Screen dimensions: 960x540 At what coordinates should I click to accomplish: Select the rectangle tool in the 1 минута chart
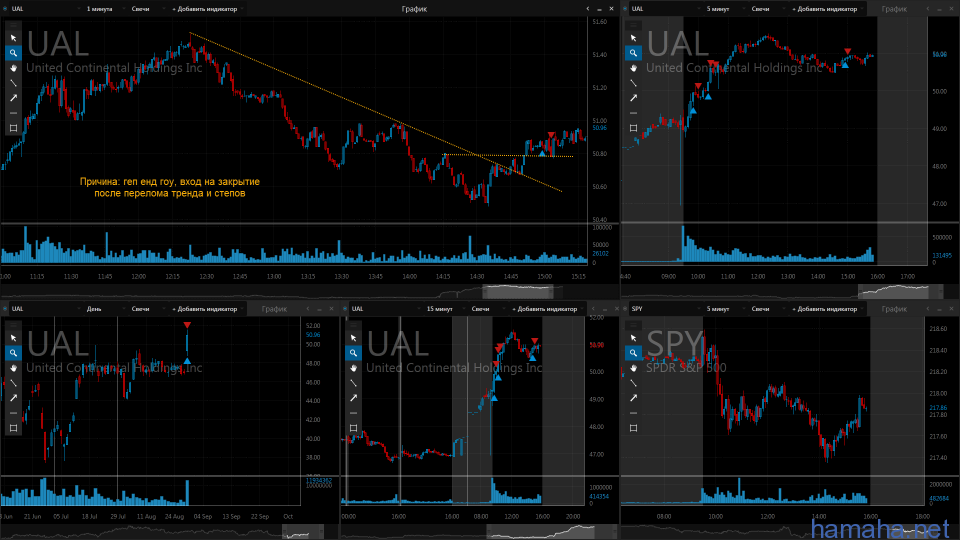tap(13, 128)
